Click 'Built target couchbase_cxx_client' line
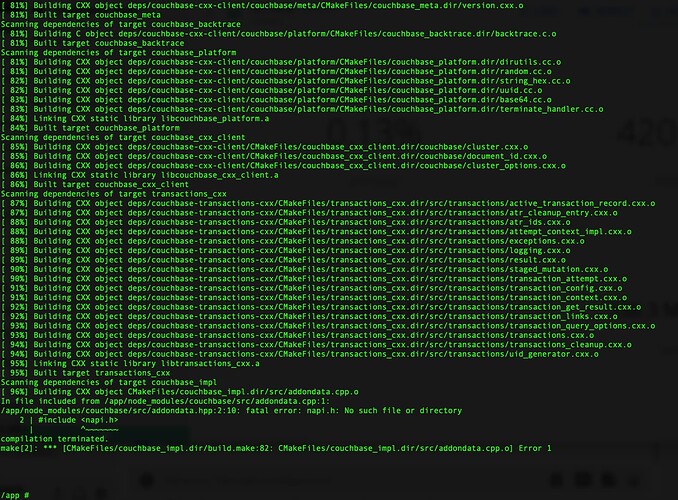Image resolution: width=678 pixels, height=500 pixels. pyautogui.click(x=95, y=184)
